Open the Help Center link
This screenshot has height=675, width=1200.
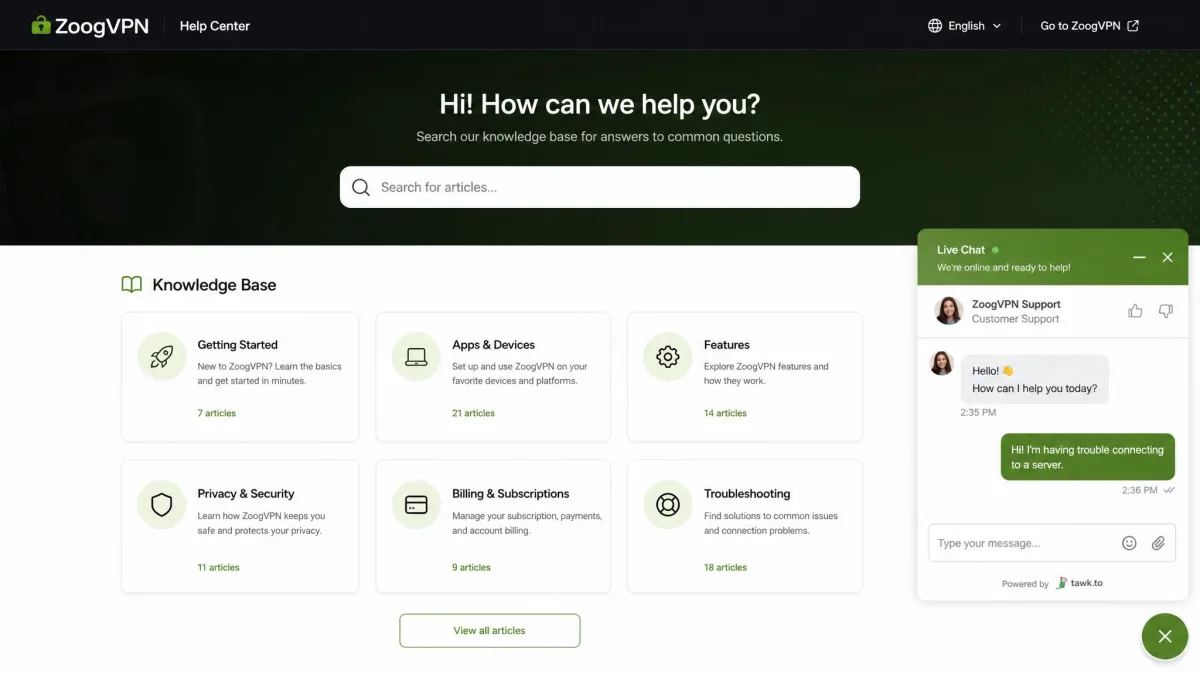215,26
